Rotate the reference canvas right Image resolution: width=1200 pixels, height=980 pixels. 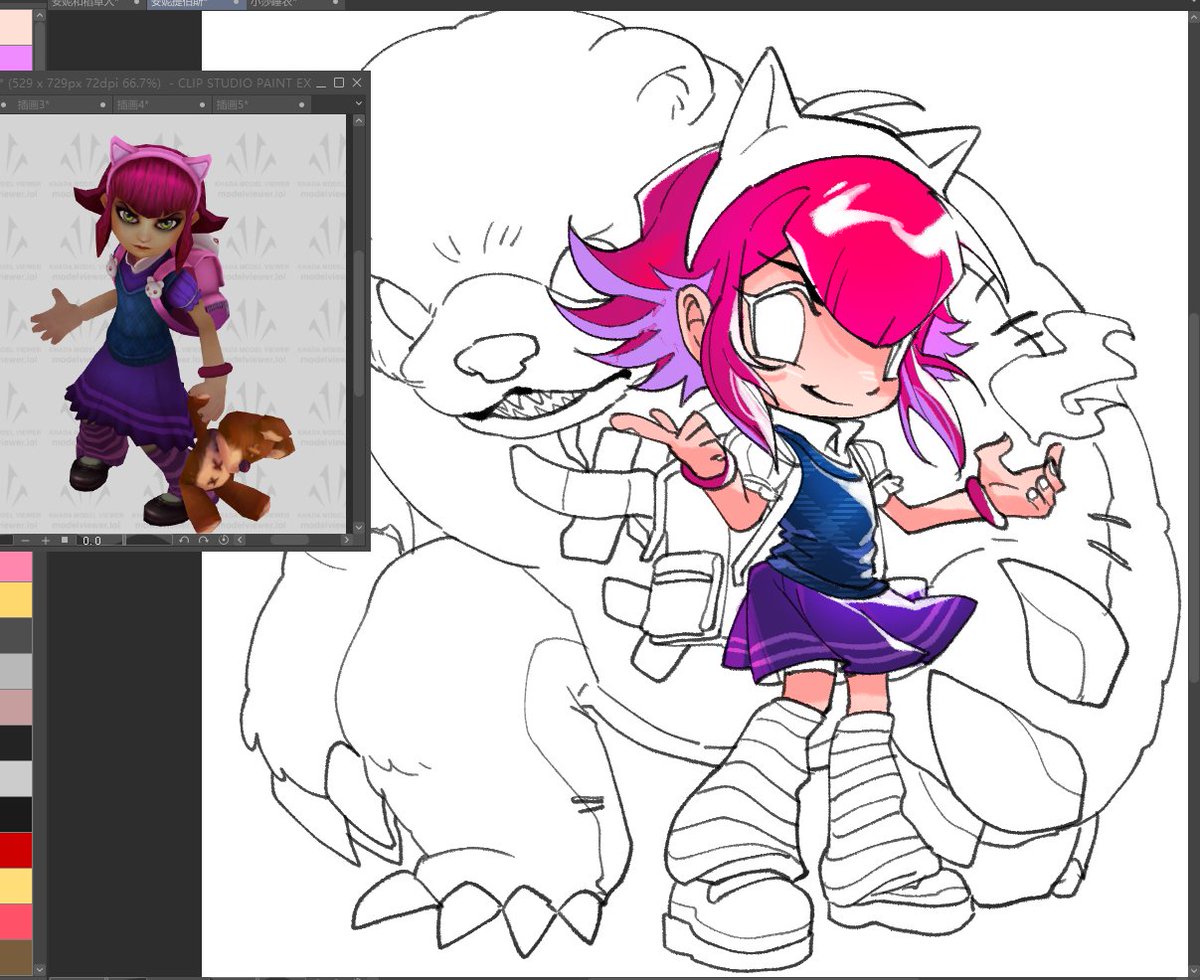203,540
